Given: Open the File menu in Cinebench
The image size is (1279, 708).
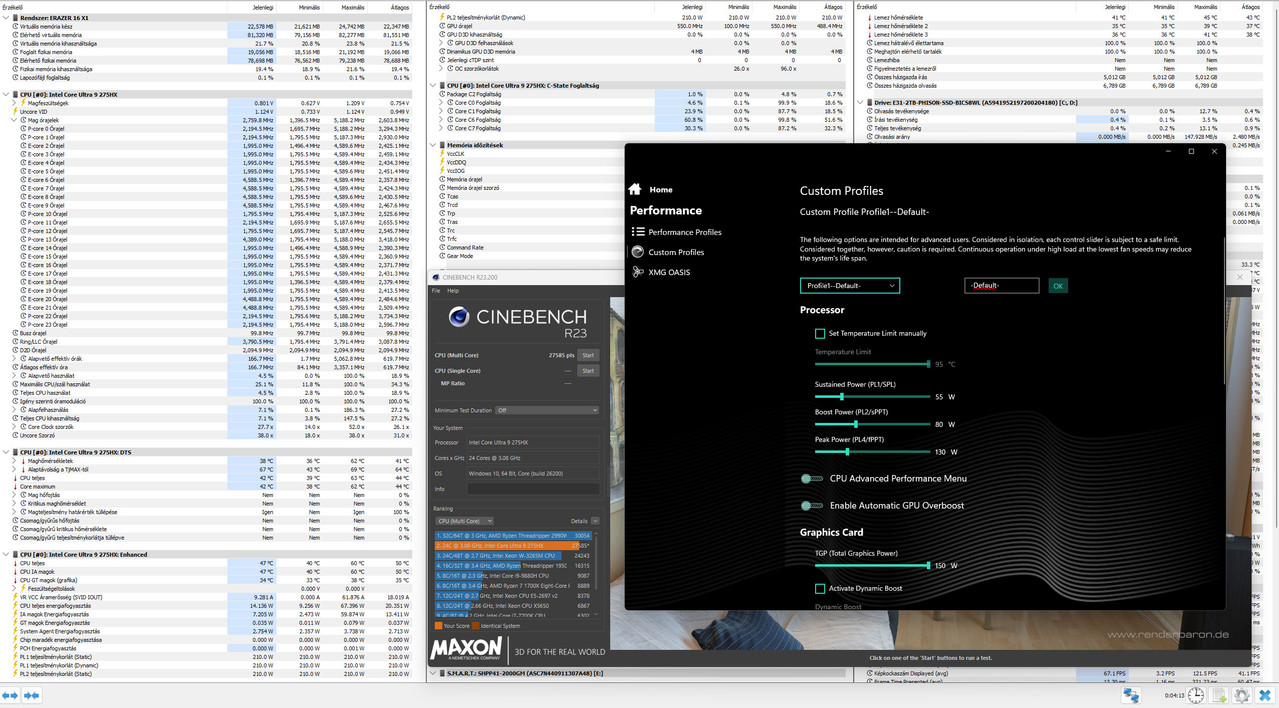Looking at the screenshot, I should pyautogui.click(x=436, y=291).
